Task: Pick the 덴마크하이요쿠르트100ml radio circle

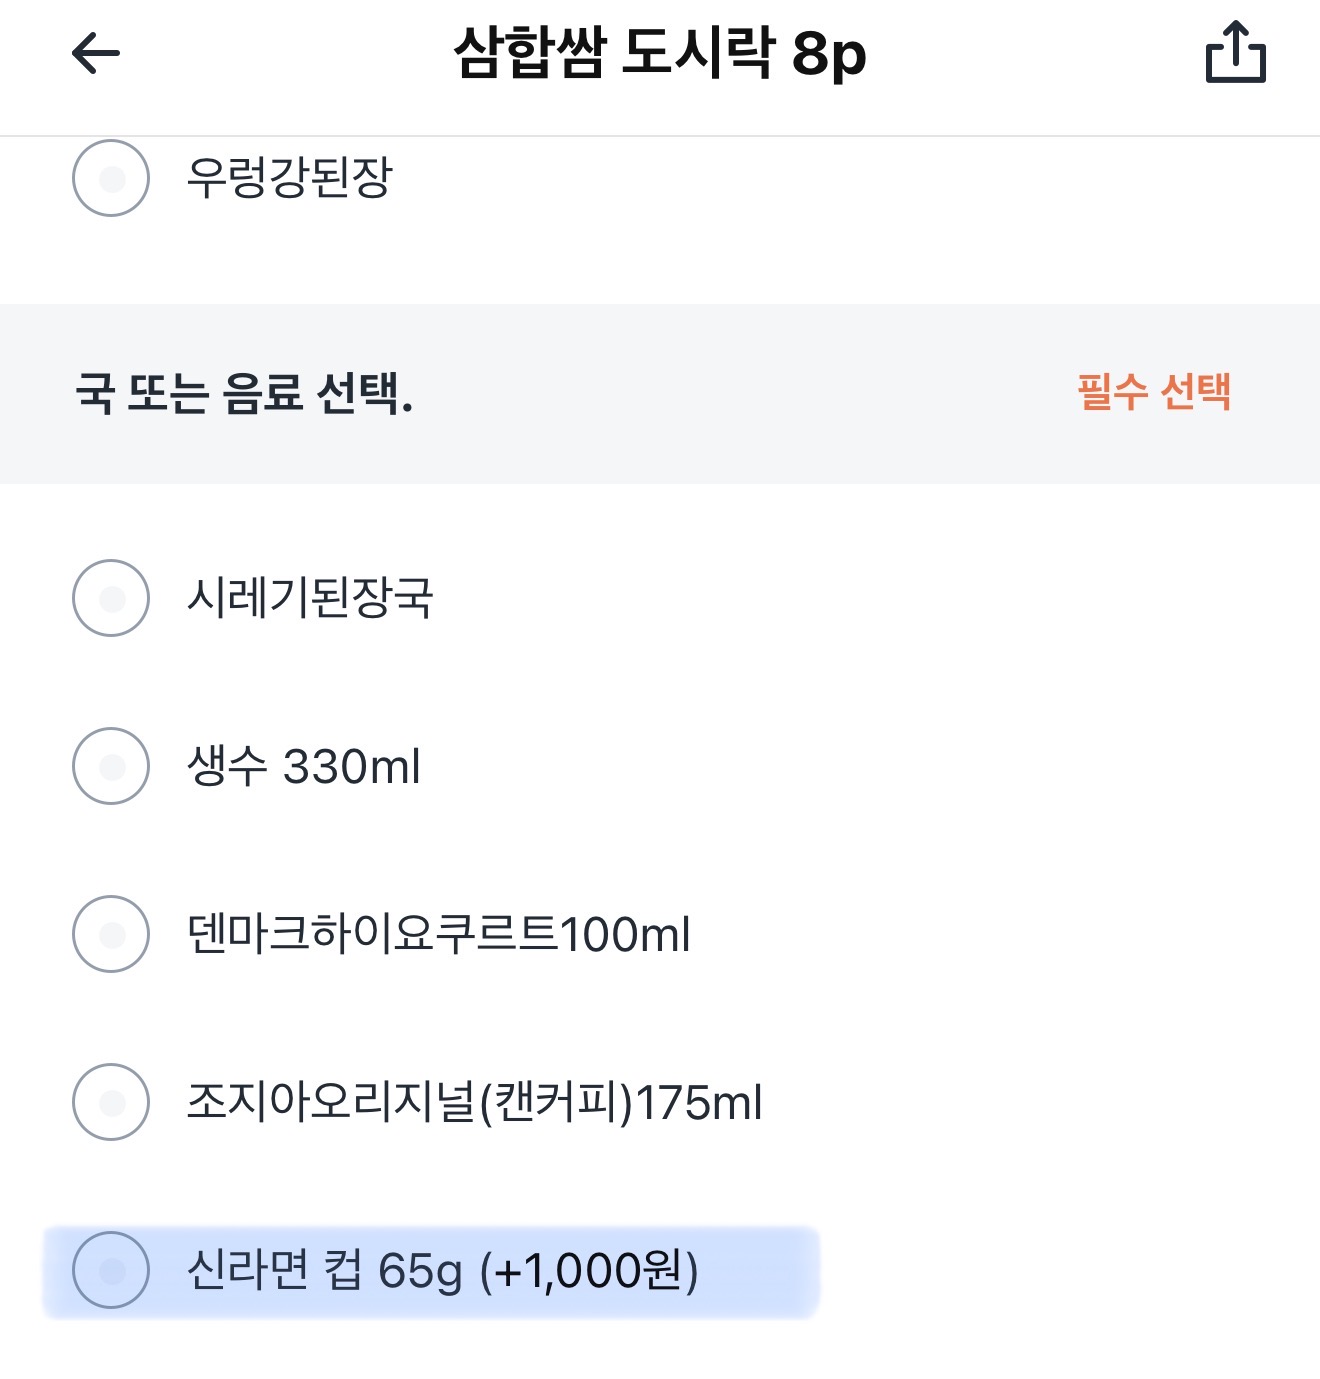Action: (111, 934)
